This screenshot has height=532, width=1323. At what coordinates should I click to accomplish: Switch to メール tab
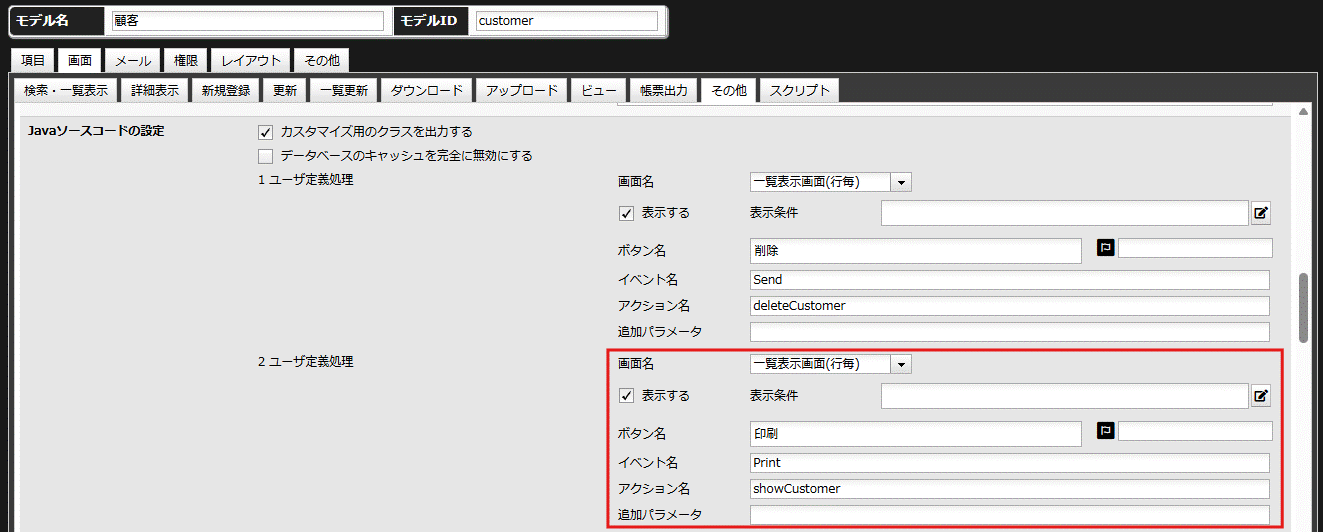132,61
